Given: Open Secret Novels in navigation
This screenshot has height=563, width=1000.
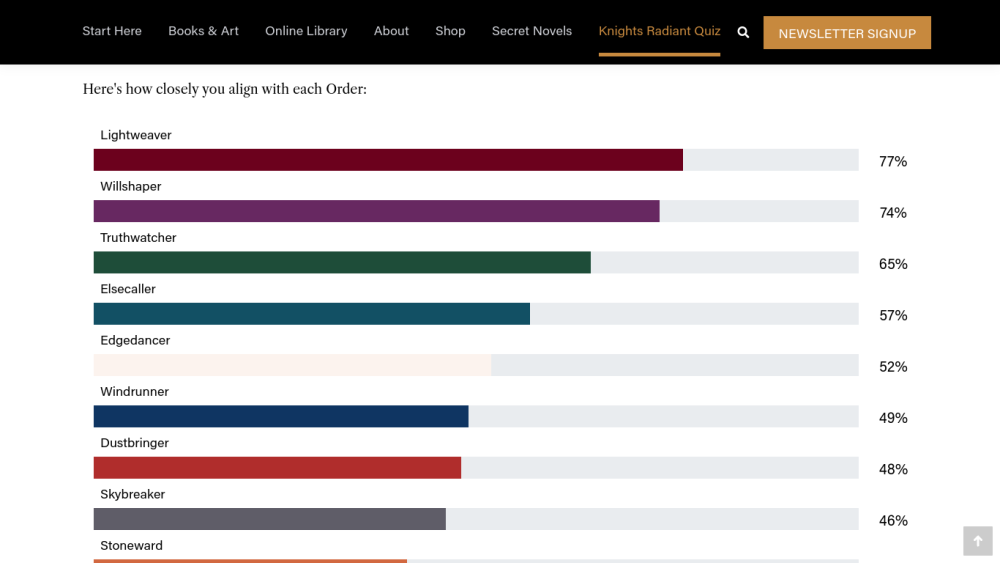Looking at the screenshot, I should point(532,31).
